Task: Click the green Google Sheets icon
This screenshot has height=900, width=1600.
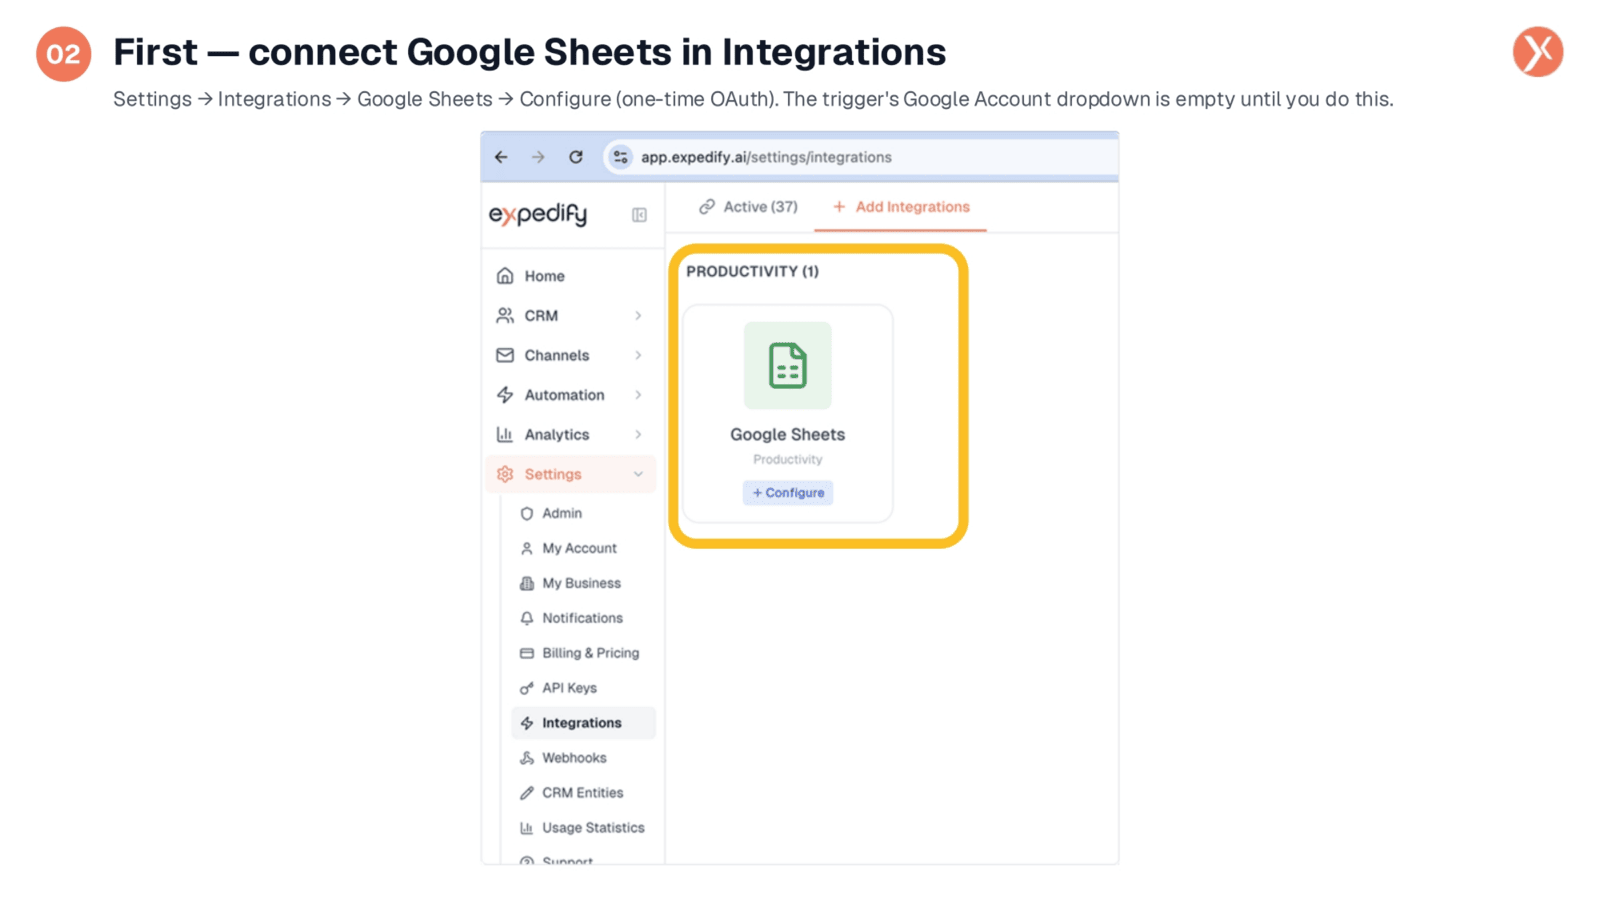Action: [788, 365]
